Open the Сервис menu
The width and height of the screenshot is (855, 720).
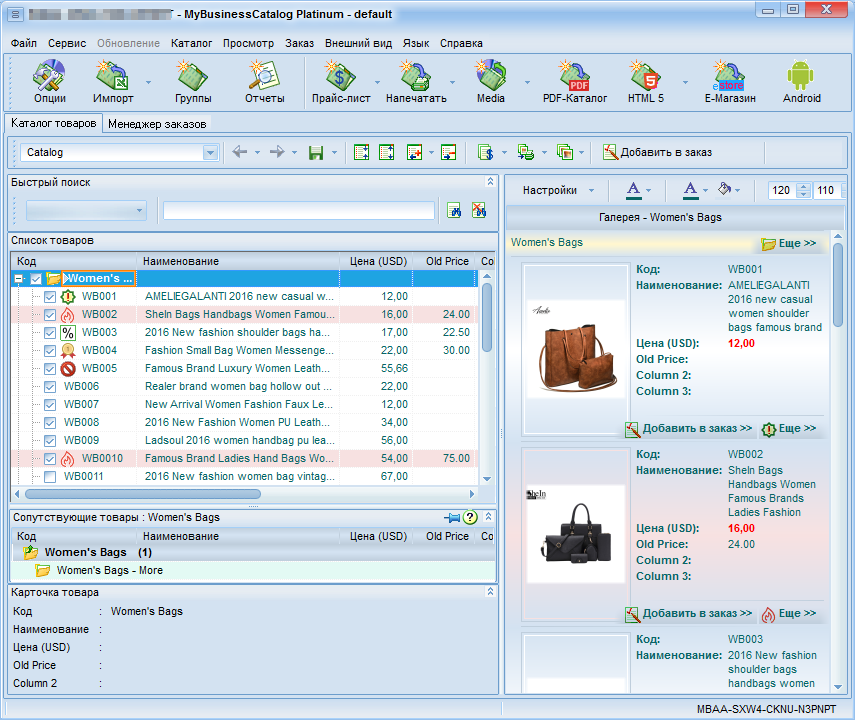pos(67,43)
